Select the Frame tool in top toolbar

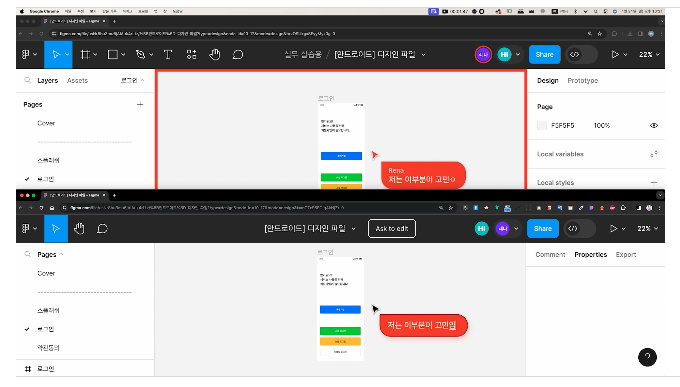tap(85, 55)
